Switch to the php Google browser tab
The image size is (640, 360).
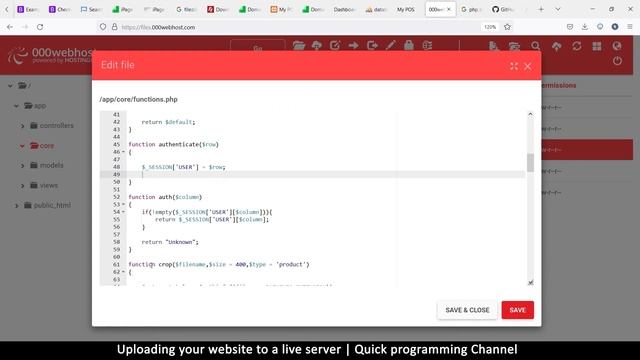471,9
